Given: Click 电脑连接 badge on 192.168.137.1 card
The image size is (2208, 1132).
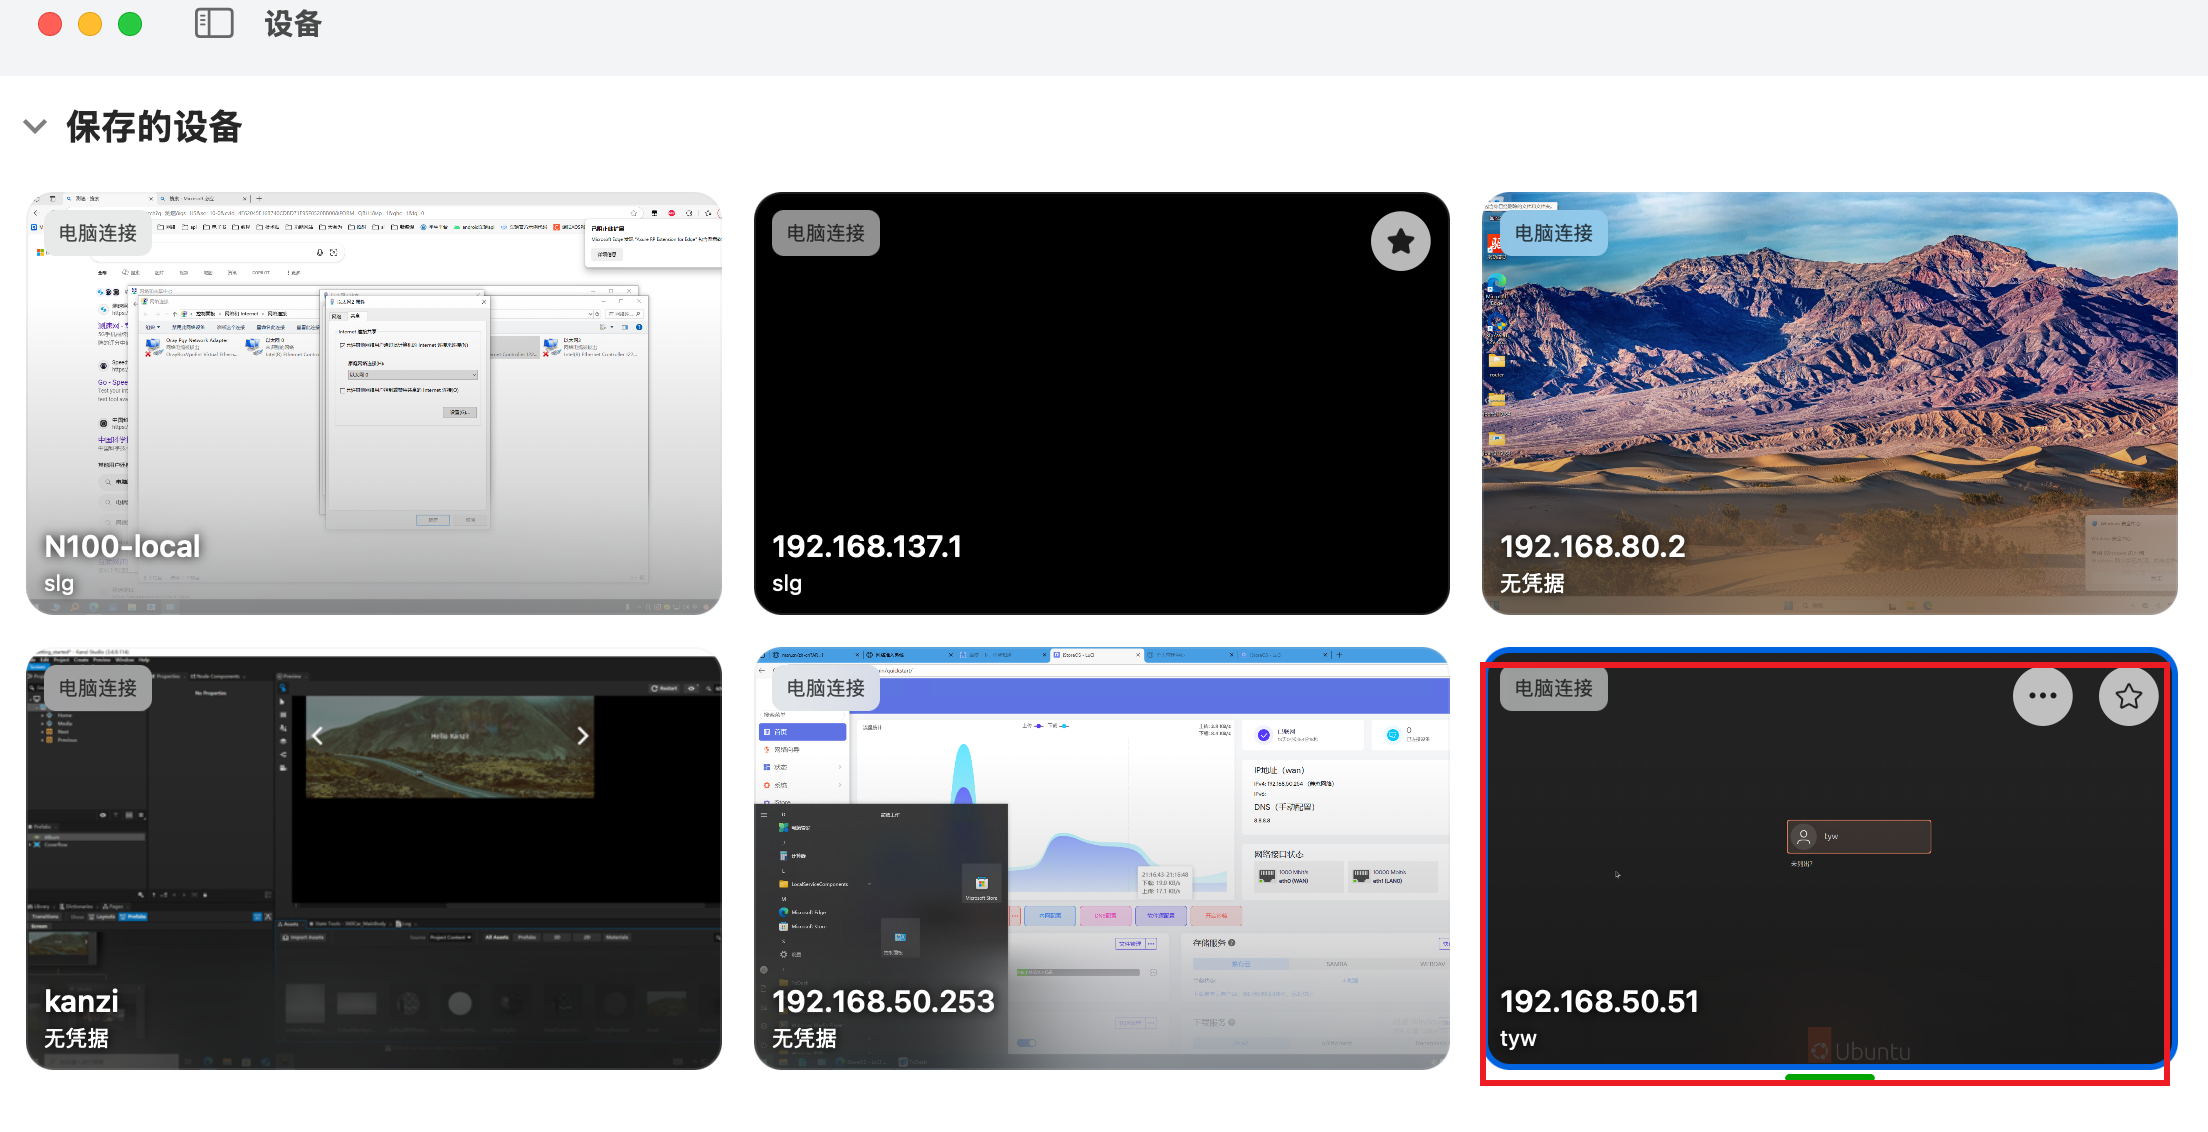Looking at the screenshot, I should point(825,233).
